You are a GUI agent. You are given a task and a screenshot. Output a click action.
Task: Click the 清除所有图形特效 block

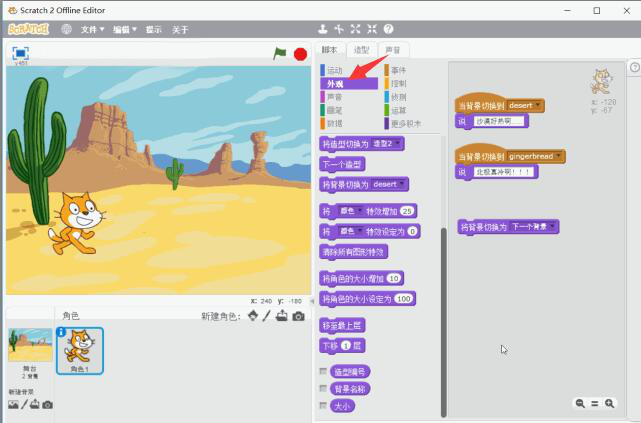[354, 252]
